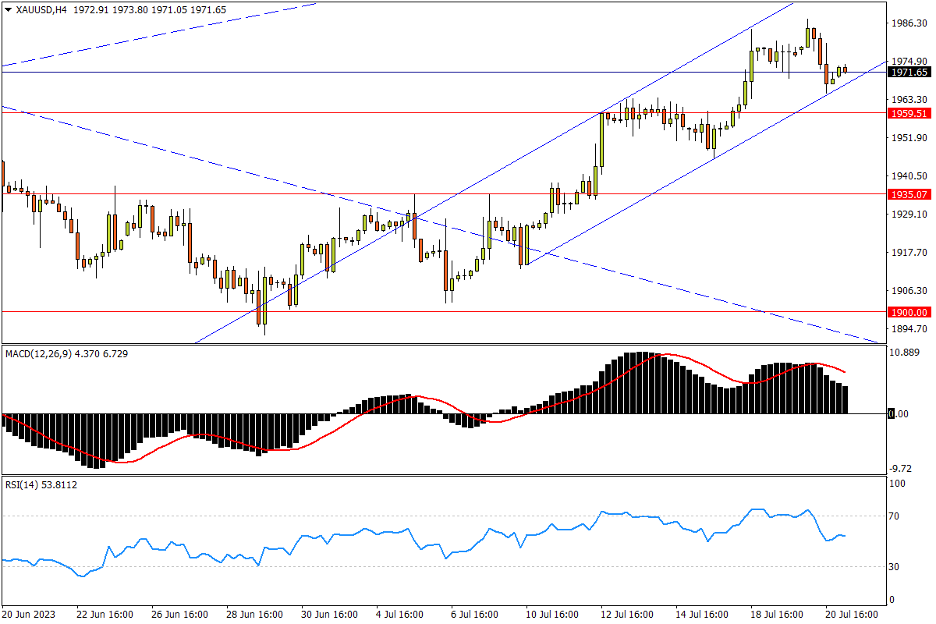Click the XAUUSD,H4 symbol title
936x624 pixels.
pyautogui.click(x=30, y=9)
